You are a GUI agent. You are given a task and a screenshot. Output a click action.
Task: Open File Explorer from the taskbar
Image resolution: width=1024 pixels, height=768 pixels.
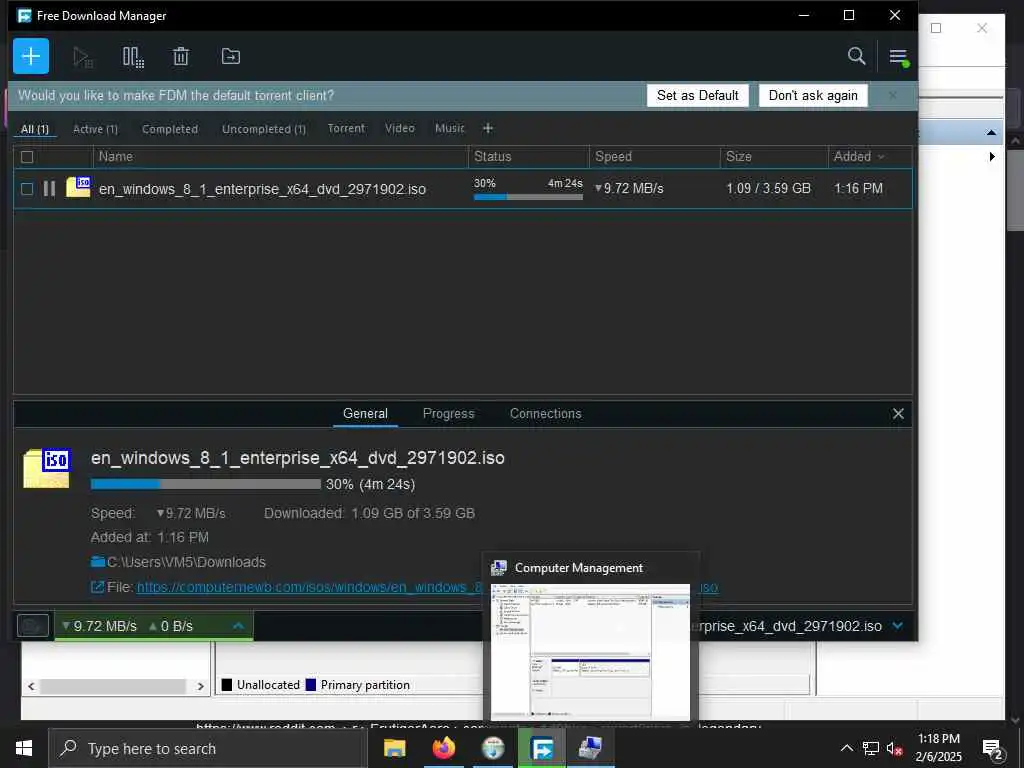click(394, 748)
